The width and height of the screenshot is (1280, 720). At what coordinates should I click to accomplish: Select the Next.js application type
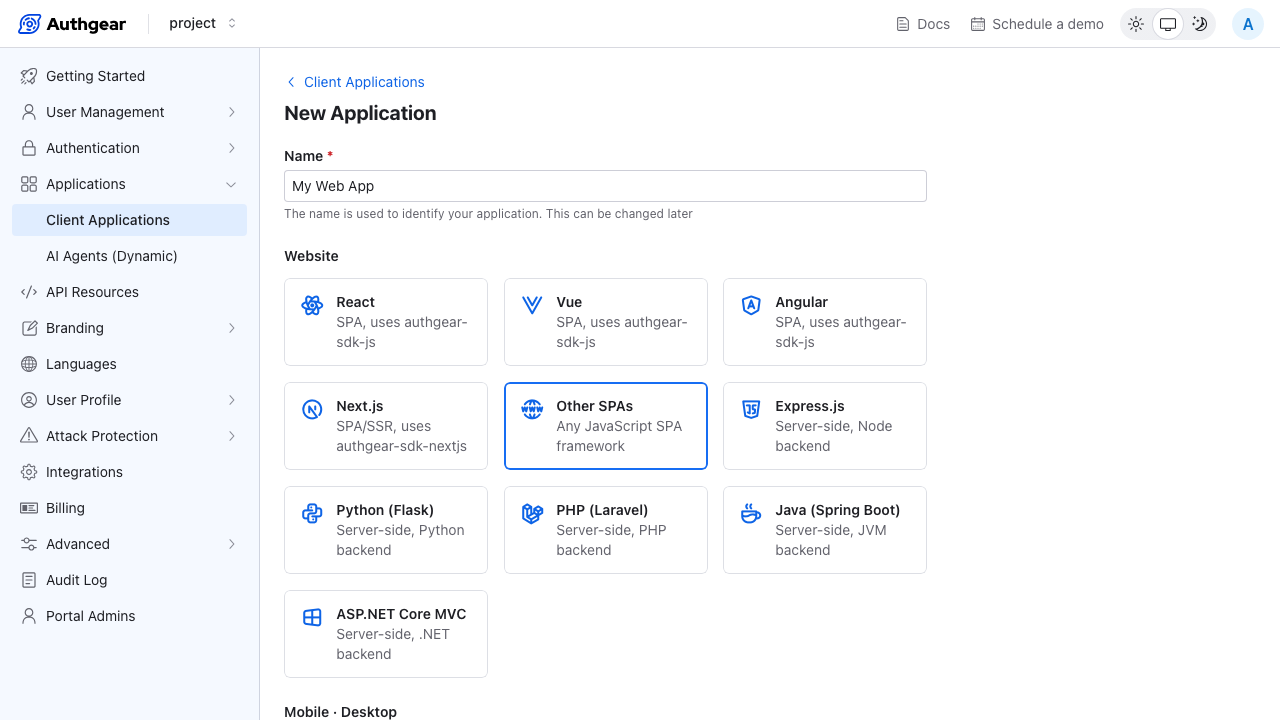click(386, 426)
